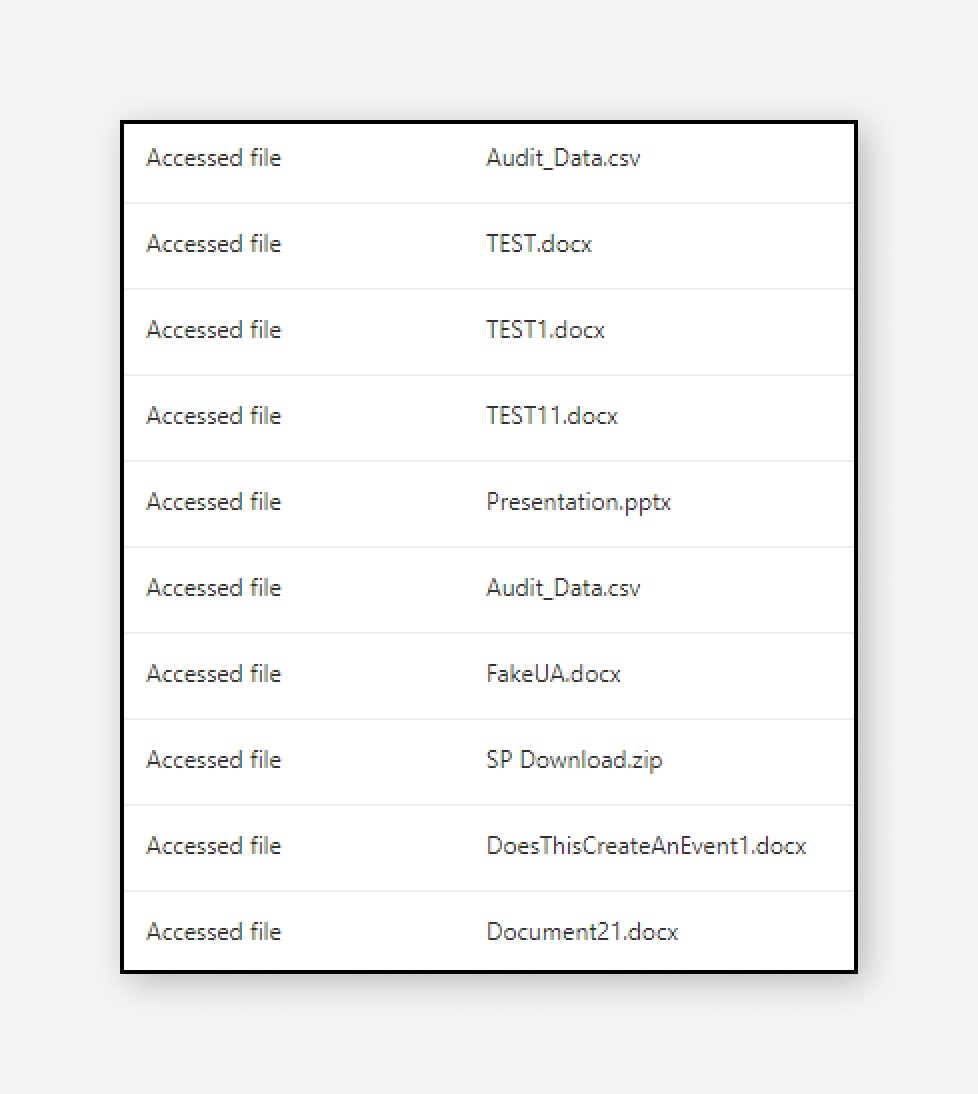Image resolution: width=978 pixels, height=1094 pixels.
Task: Open the FakeUA.docx file entry
Action: click(553, 674)
